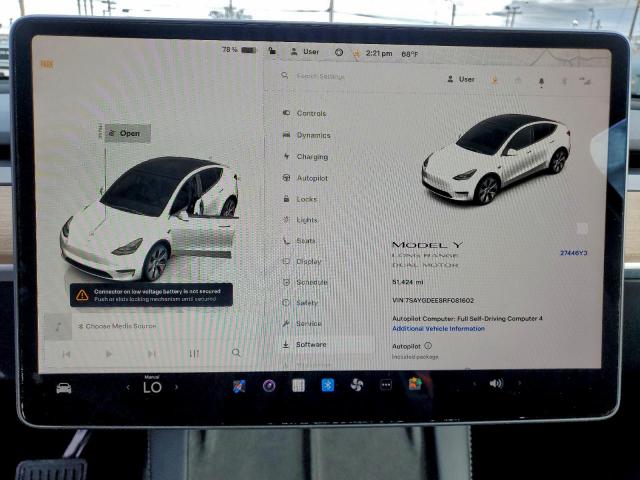640x480 pixels.
Task: Tap the cellular signal icon
Action: click(585, 81)
